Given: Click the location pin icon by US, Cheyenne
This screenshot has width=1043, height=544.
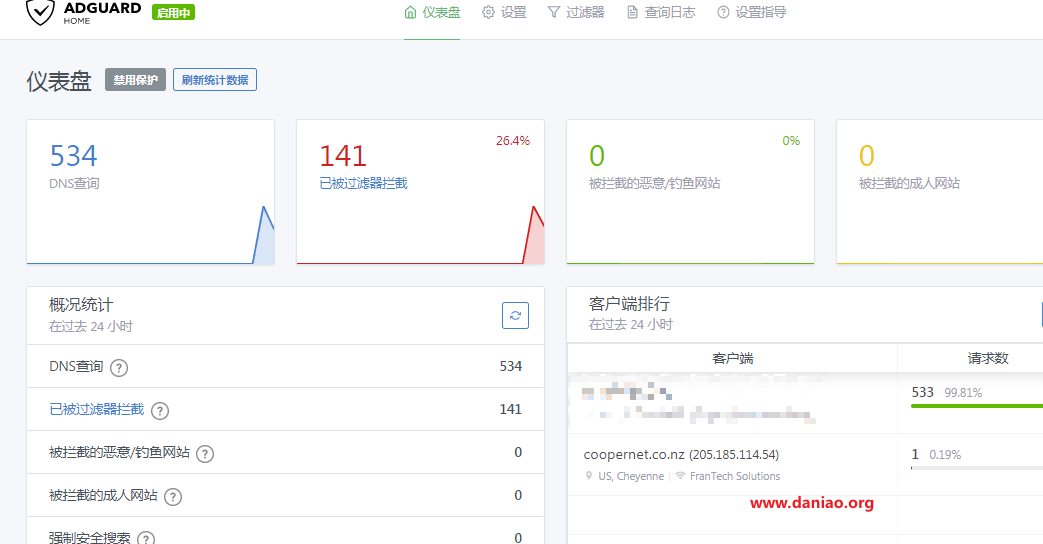Looking at the screenshot, I should pyautogui.click(x=589, y=476).
